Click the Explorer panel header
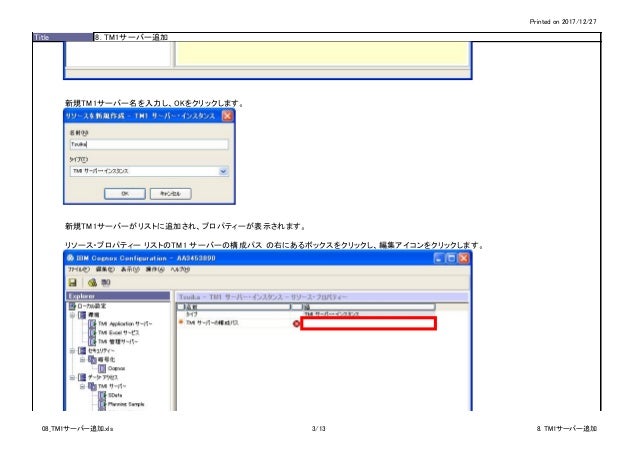Viewport: 638px width, 451px height. (118, 296)
